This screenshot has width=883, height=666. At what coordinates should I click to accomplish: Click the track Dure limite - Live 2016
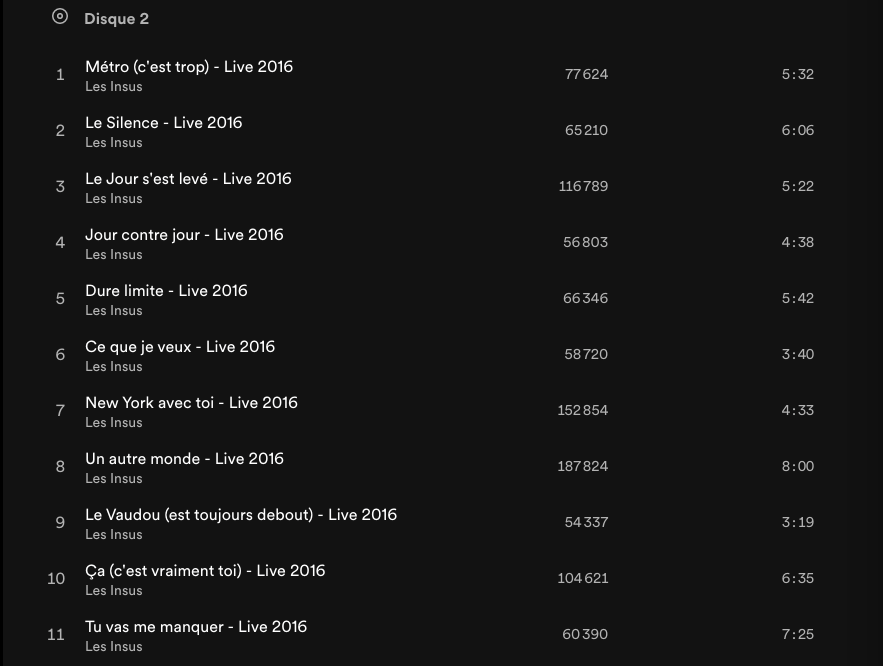166,291
